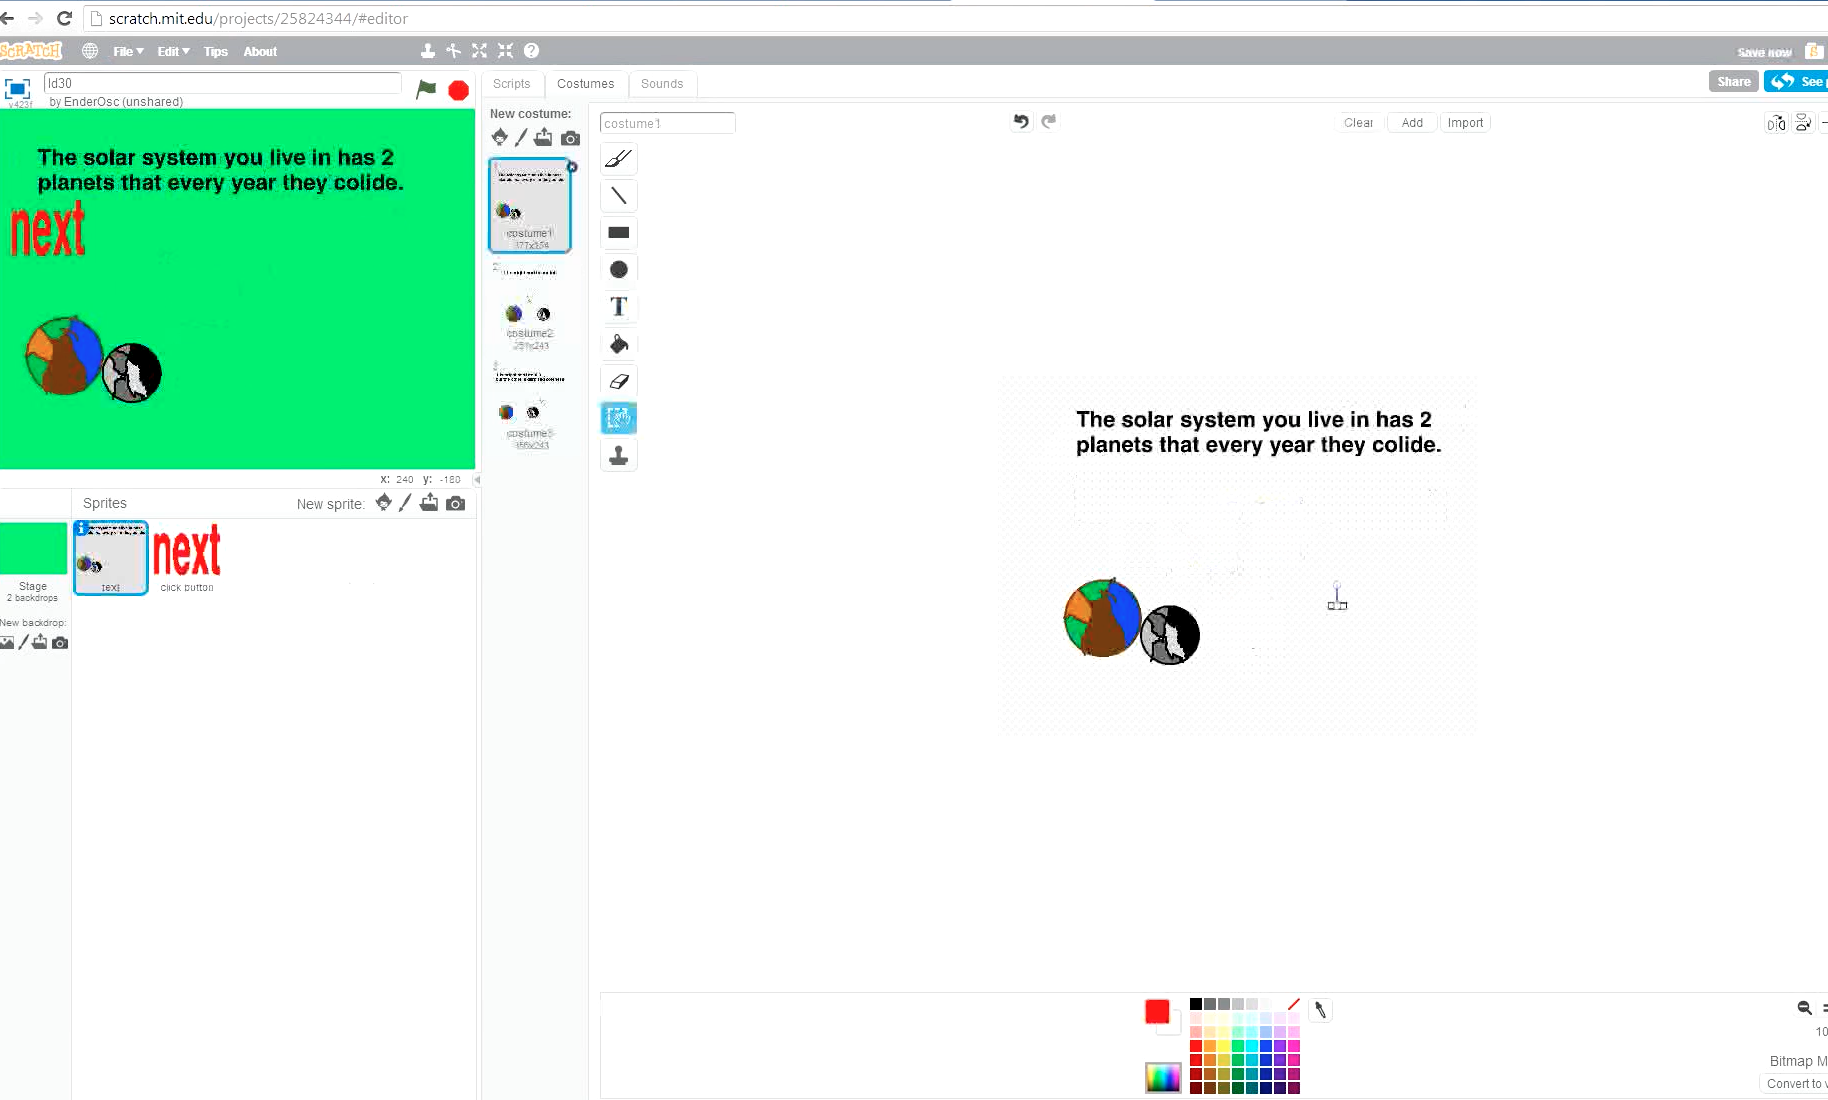Select the Shrink sprite tool
1828x1100 pixels.
click(x=506, y=51)
